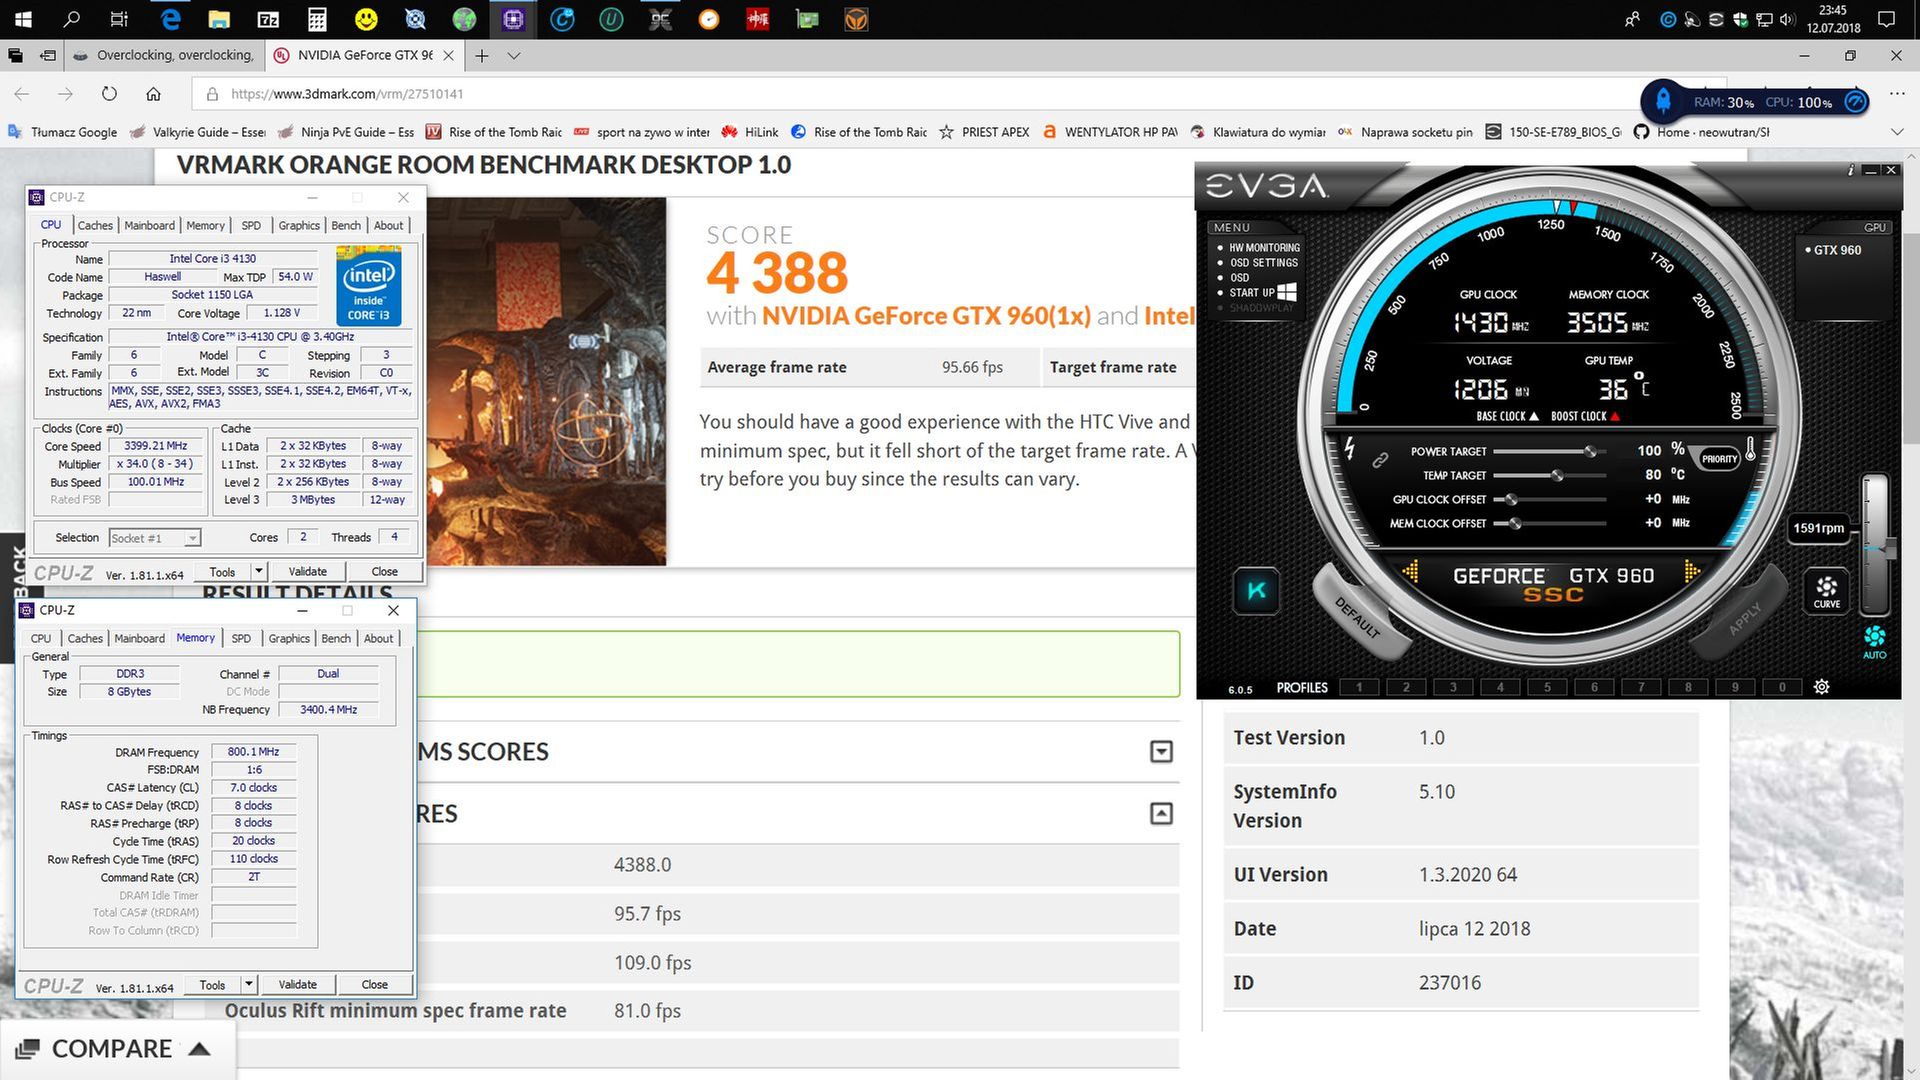The height and width of the screenshot is (1080, 1920).
Task: Switch to Mainboard tab in upper CPU-Z
Action: 149,226
